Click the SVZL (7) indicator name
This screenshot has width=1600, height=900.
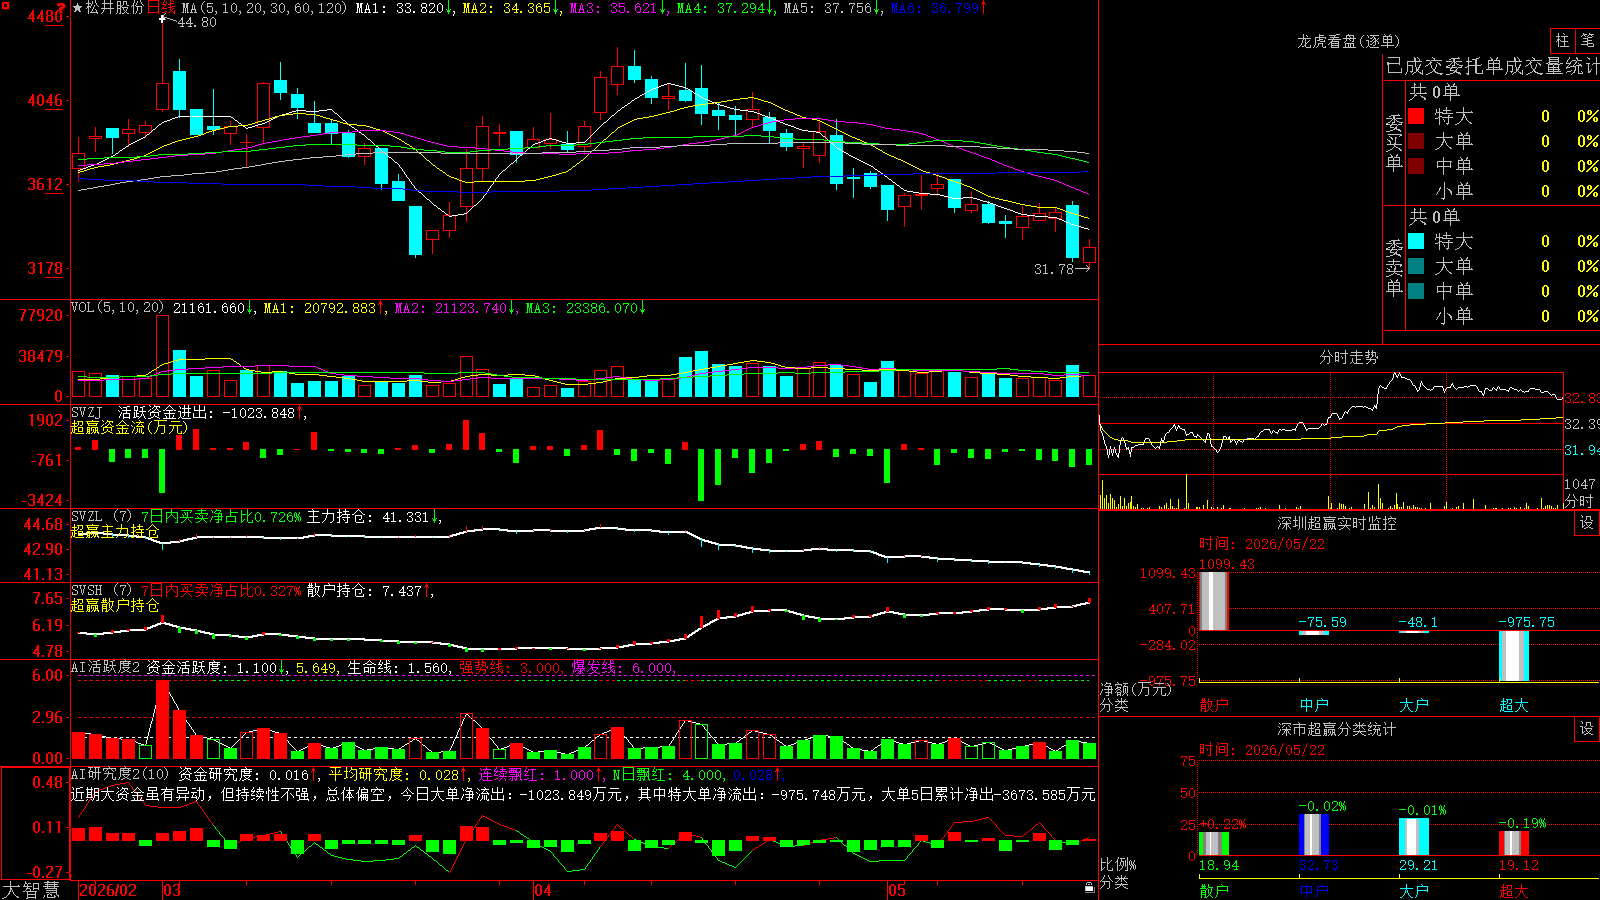(102, 517)
